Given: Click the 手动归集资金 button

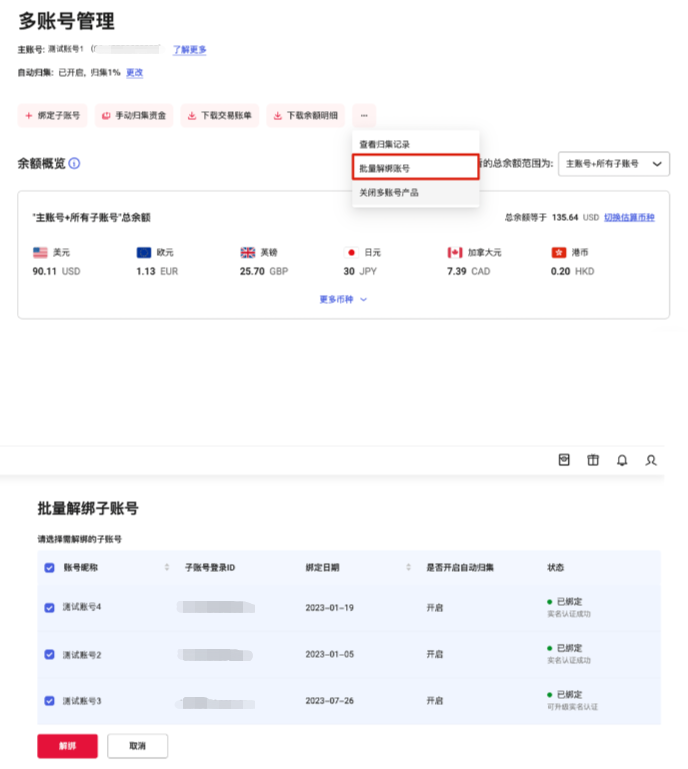Looking at the screenshot, I should click(134, 116).
